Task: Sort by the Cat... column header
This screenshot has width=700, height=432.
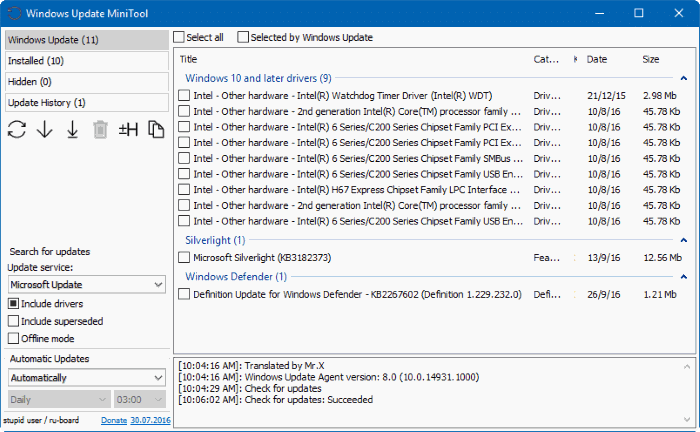Action: [x=546, y=59]
